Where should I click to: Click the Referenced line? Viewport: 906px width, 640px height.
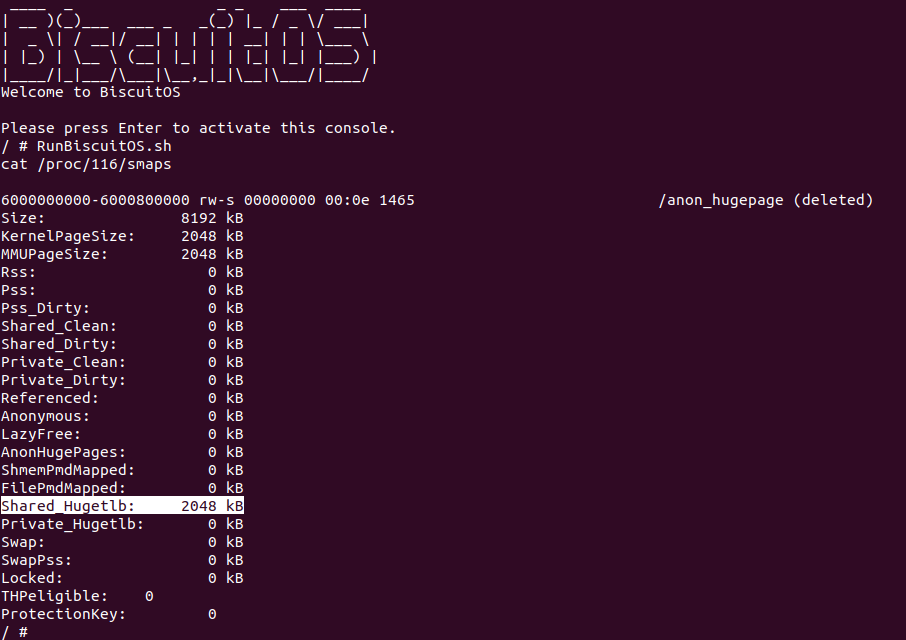122,398
